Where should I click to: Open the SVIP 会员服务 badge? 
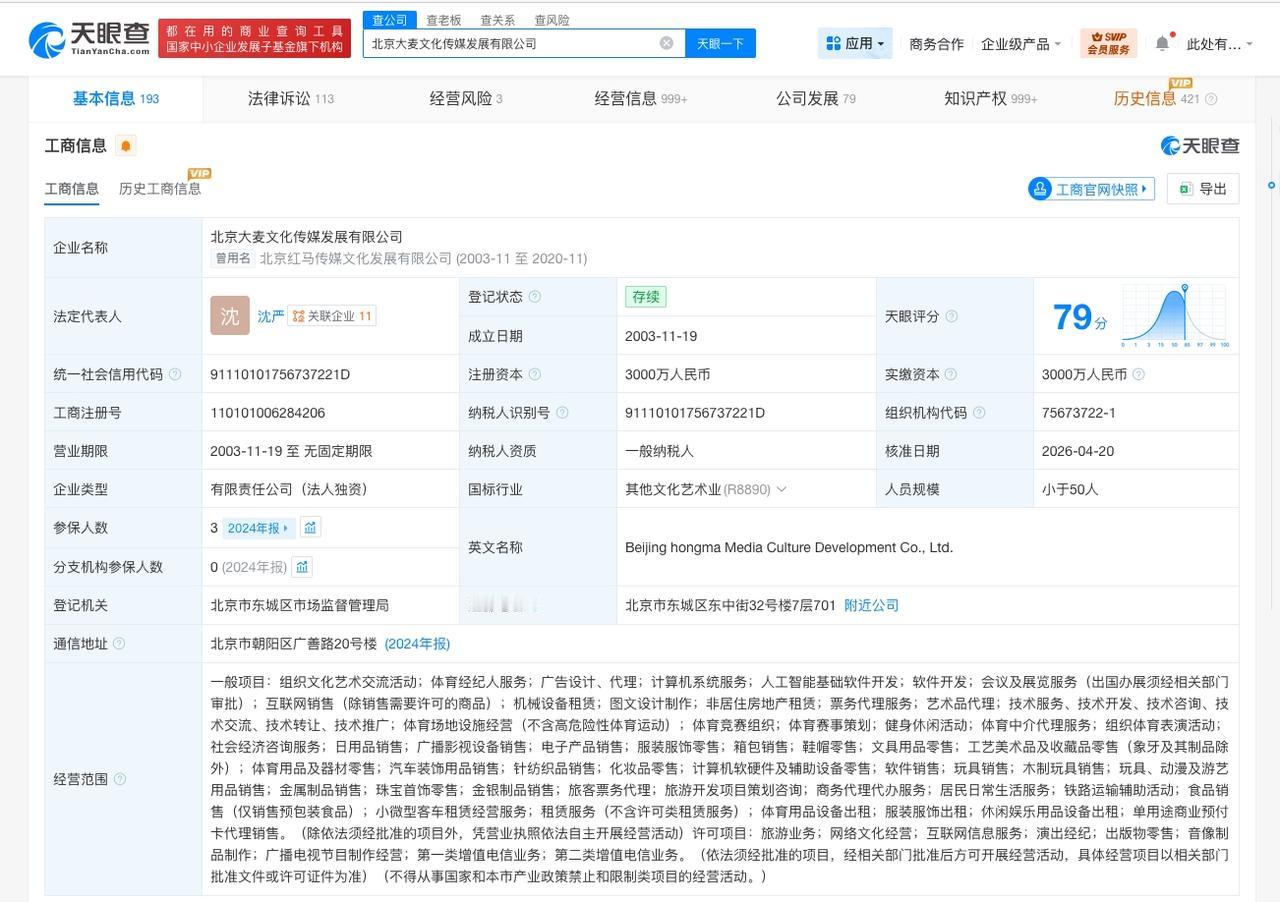pos(1108,43)
